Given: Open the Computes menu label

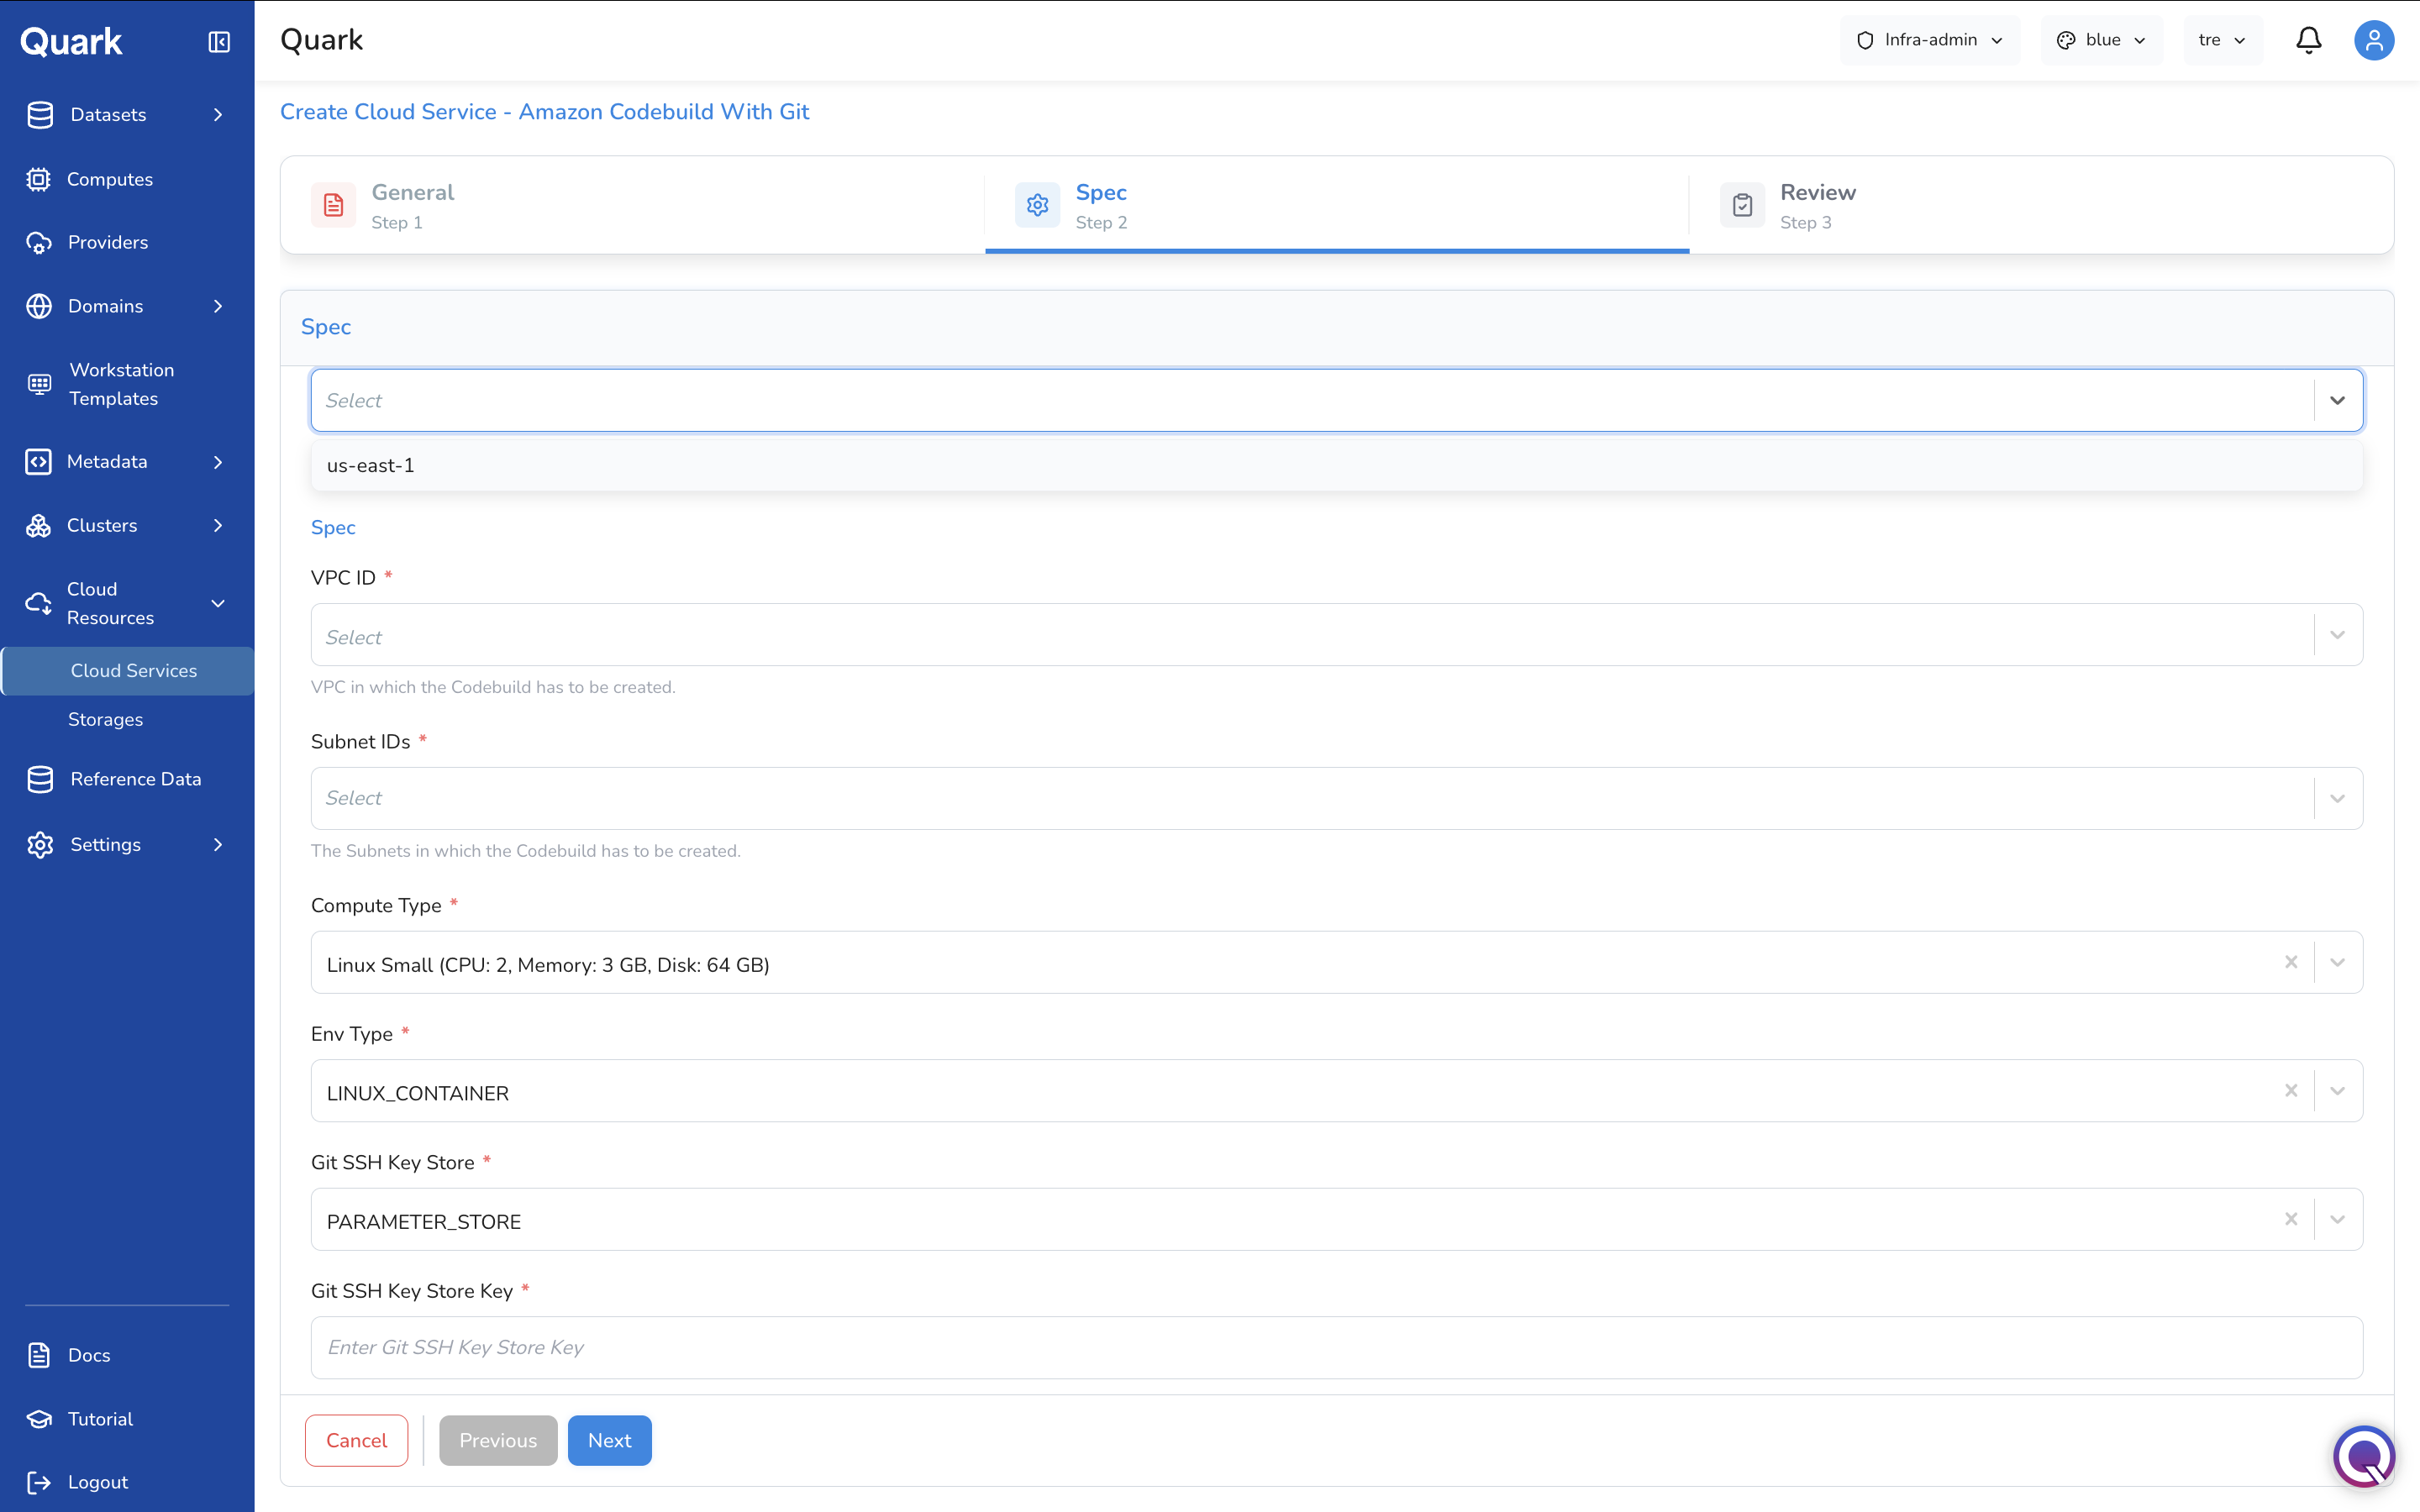Looking at the screenshot, I should point(110,179).
